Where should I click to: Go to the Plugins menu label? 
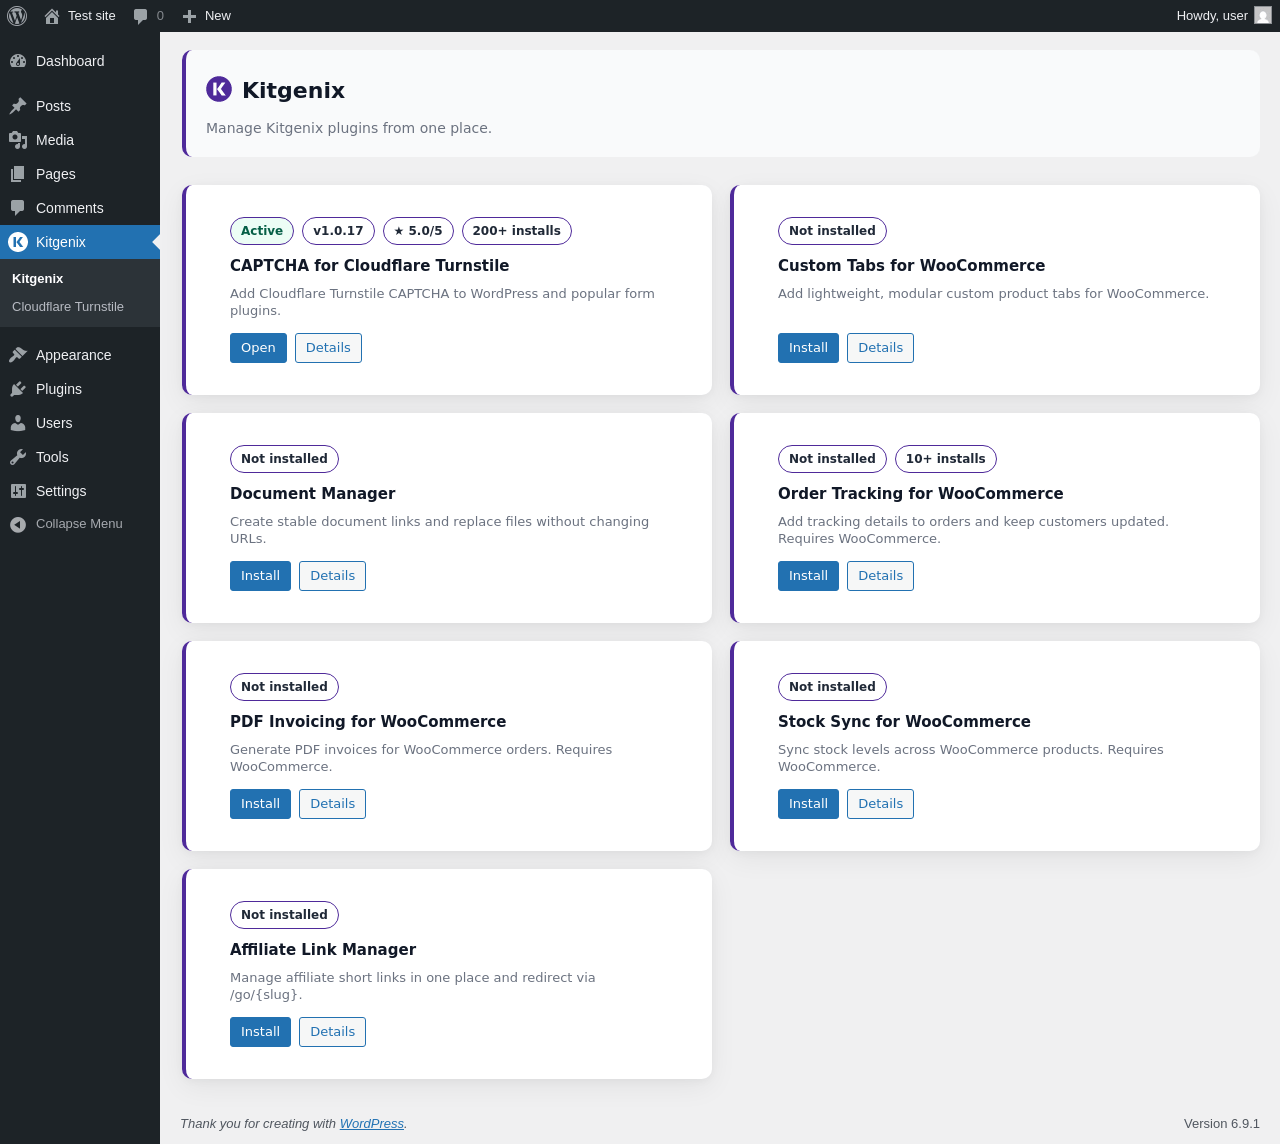pyautogui.click(x=59, y=389)
